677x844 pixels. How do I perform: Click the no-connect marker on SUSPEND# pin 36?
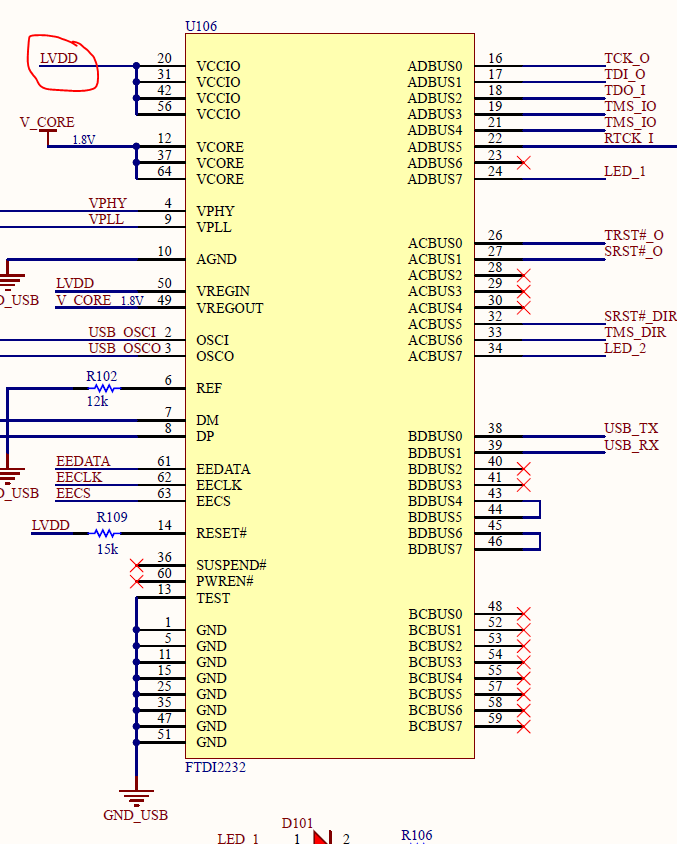(x=137, y=565)
